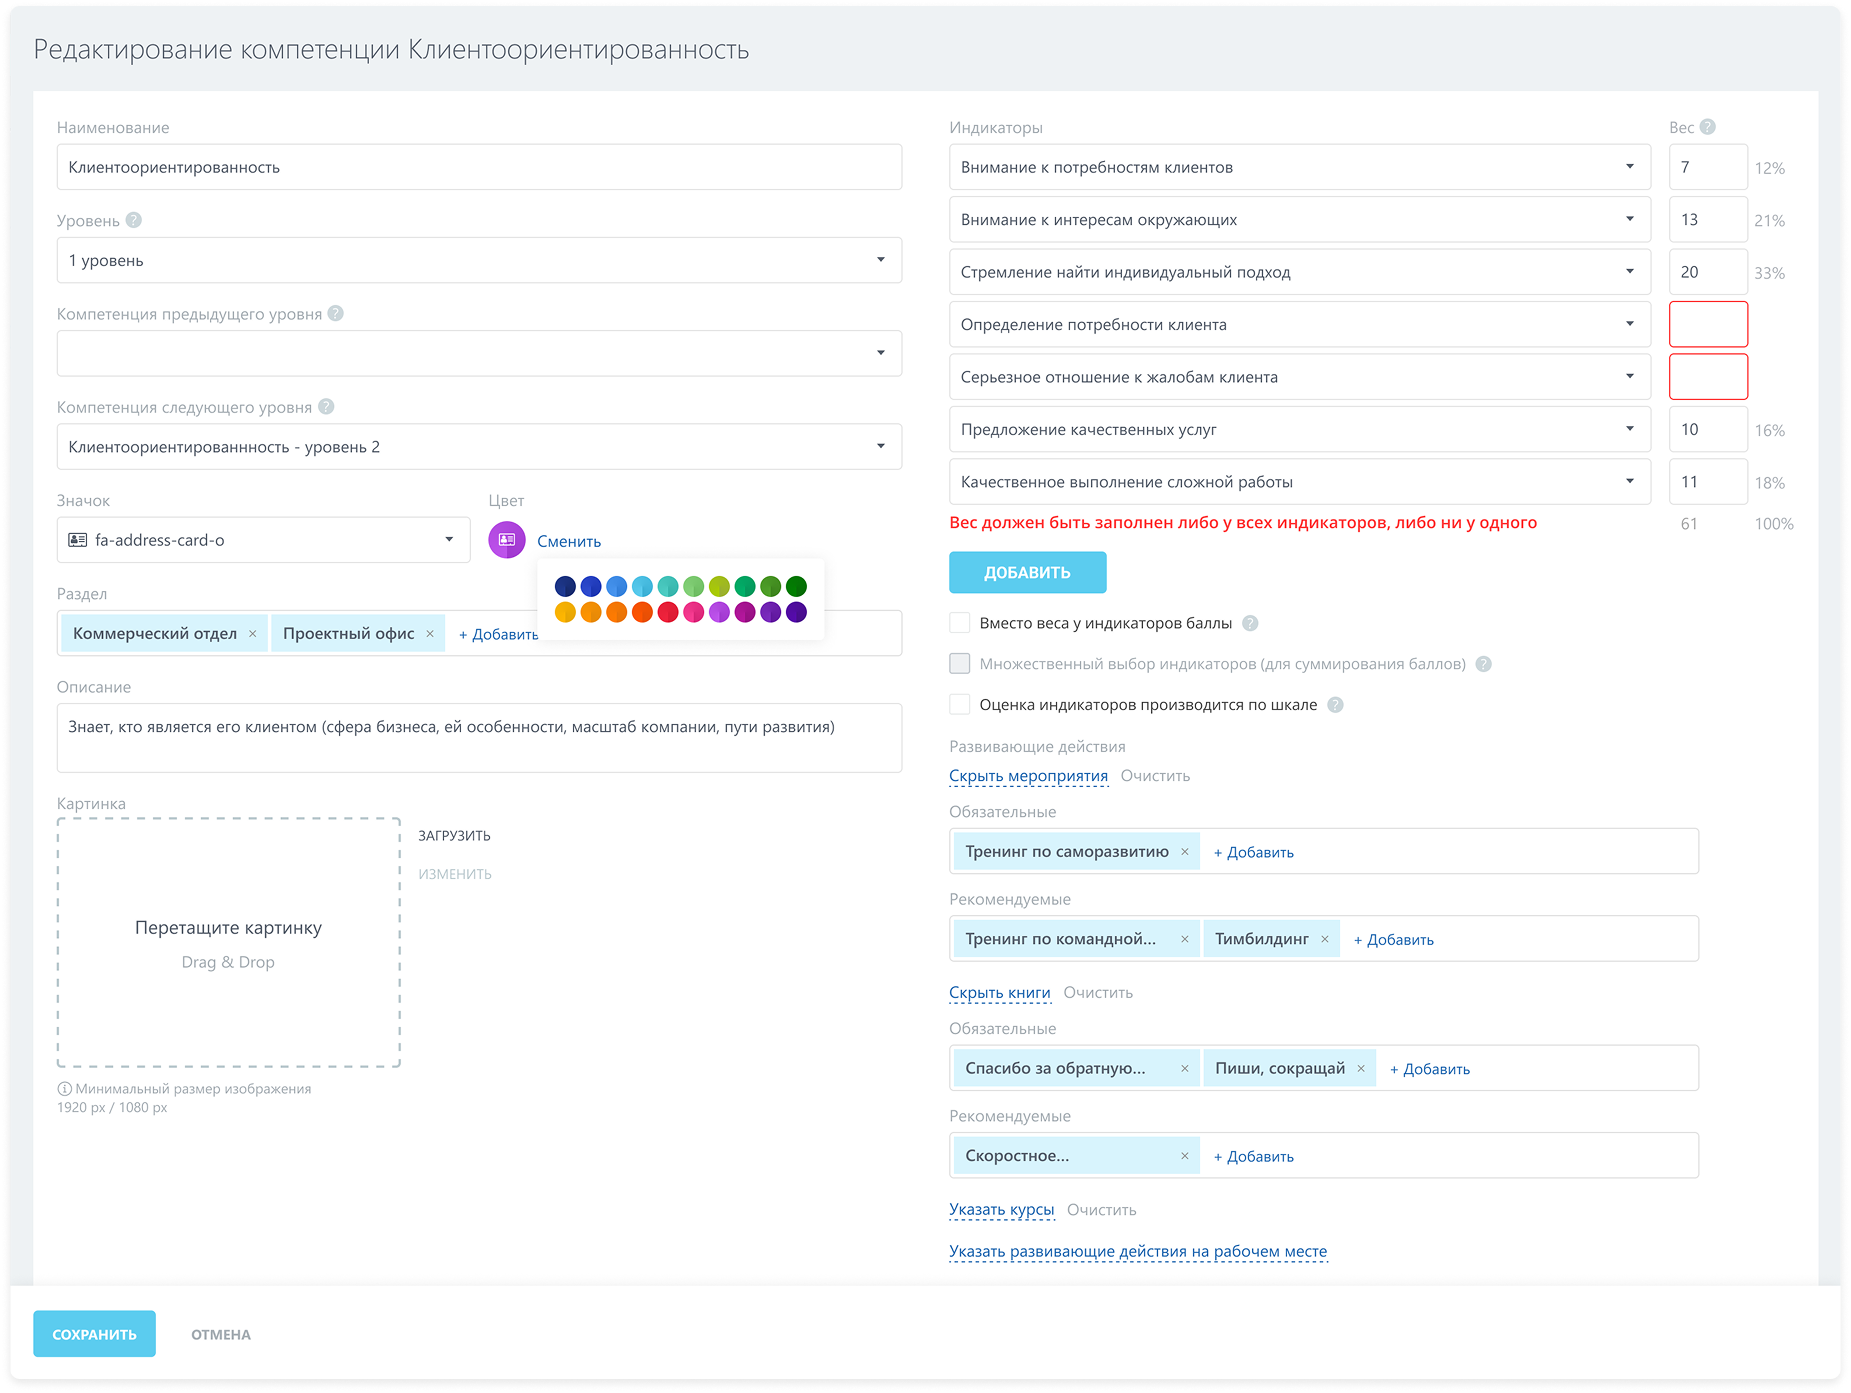Expand Стремление найти индивидуальный подход dropdown
The width and height of the screenshot is (1851, 1393).
1299,272
